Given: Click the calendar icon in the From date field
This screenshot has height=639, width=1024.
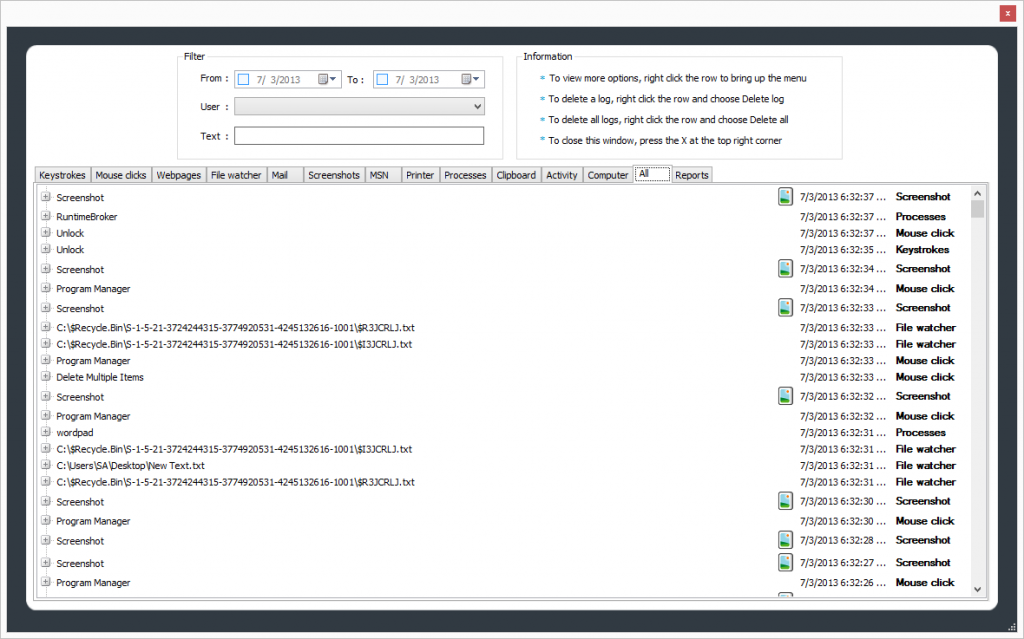Looking at the screenshot, I should 323,79.
